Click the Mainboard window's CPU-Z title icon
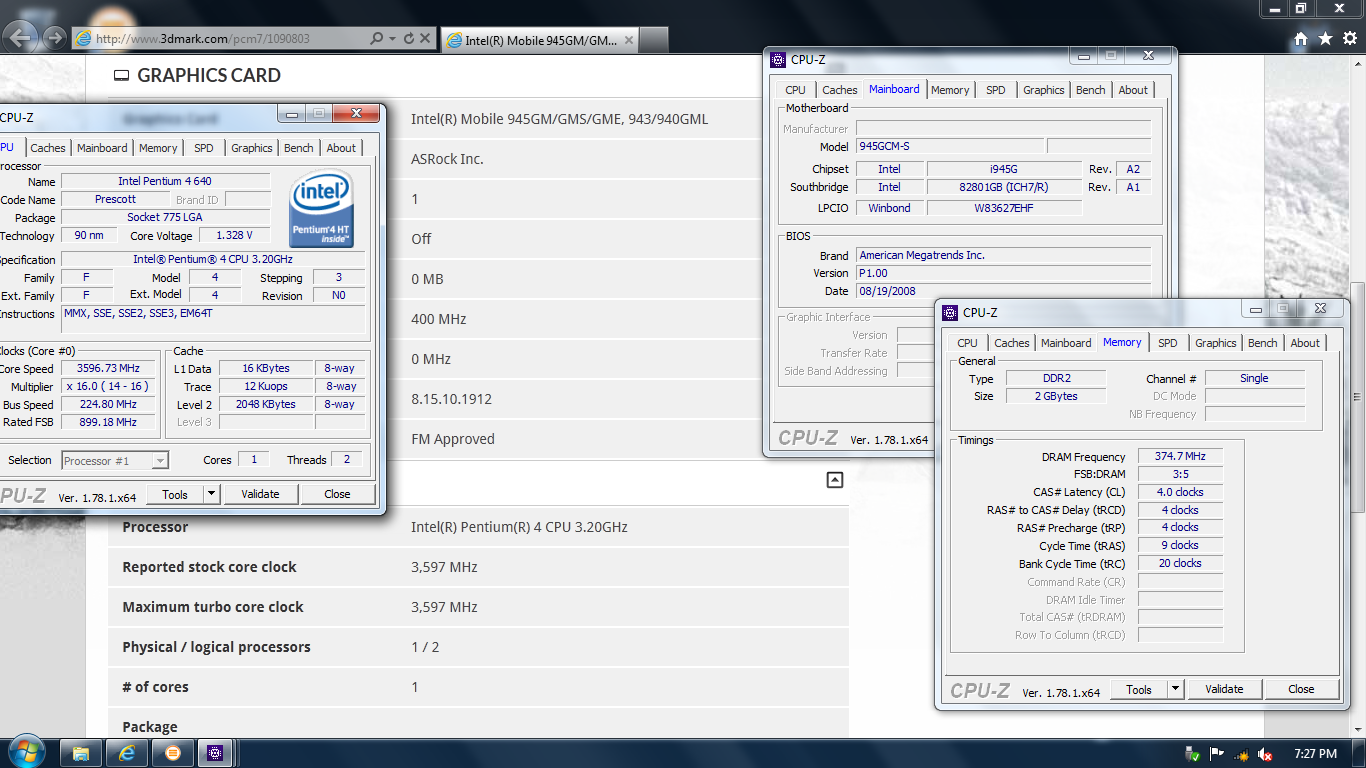The width and height of the screenshot is (1366, 768). [x=778, y=60]
